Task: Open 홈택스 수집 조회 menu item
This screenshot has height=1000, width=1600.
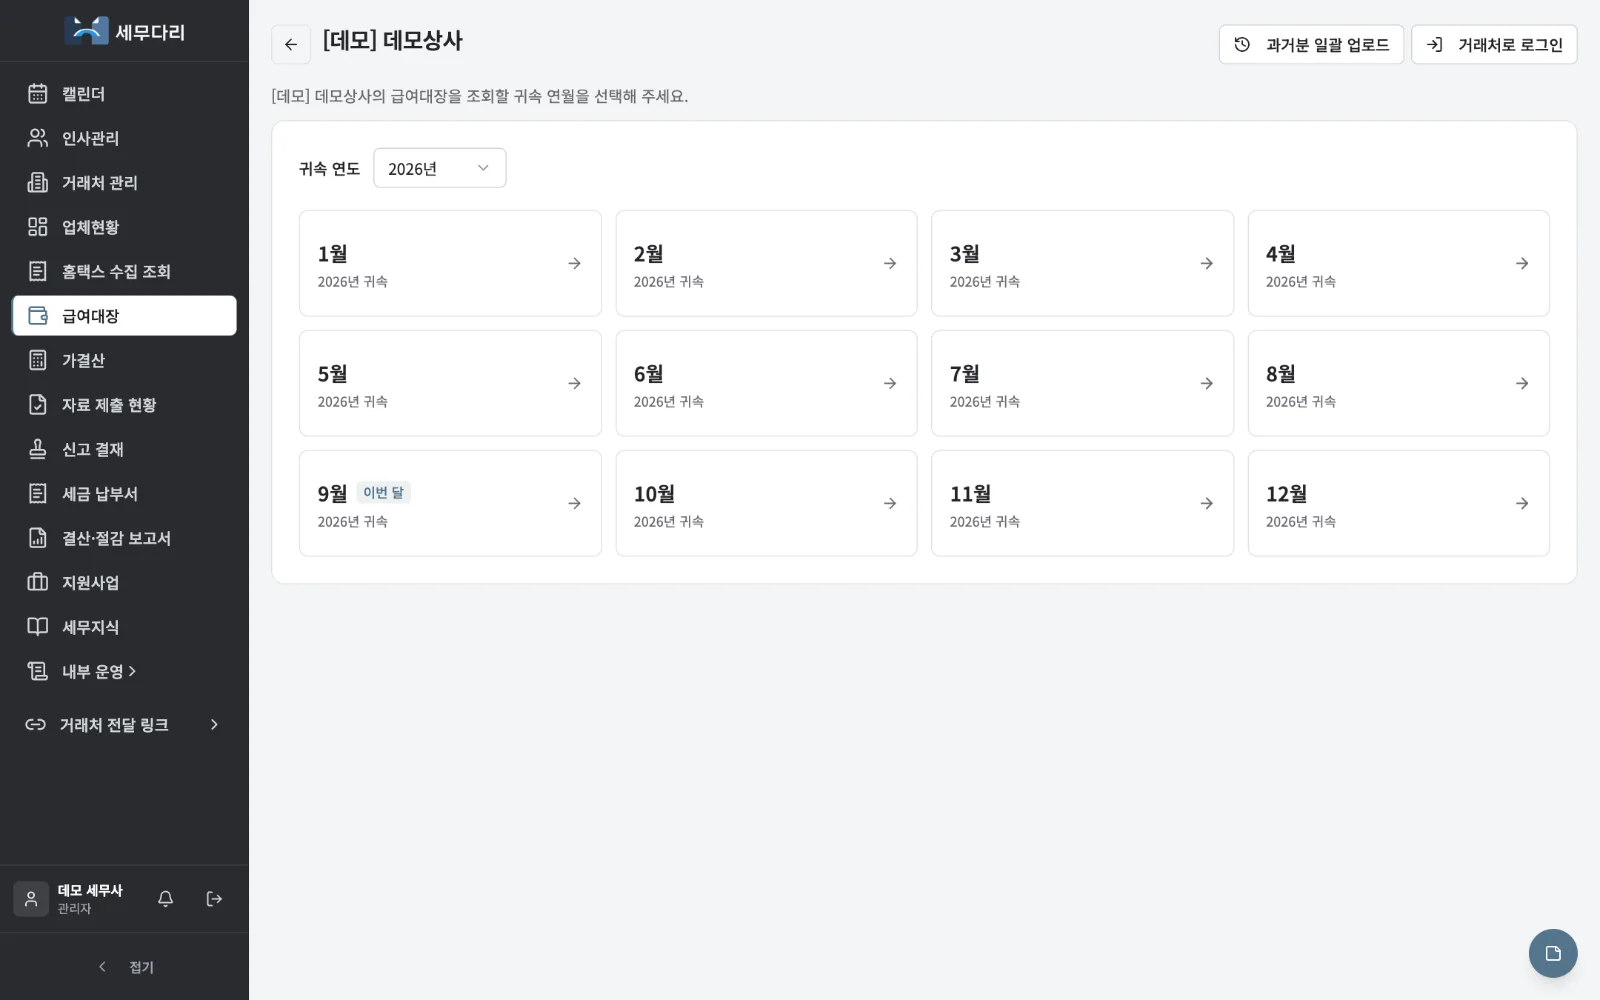Action: 124,271
